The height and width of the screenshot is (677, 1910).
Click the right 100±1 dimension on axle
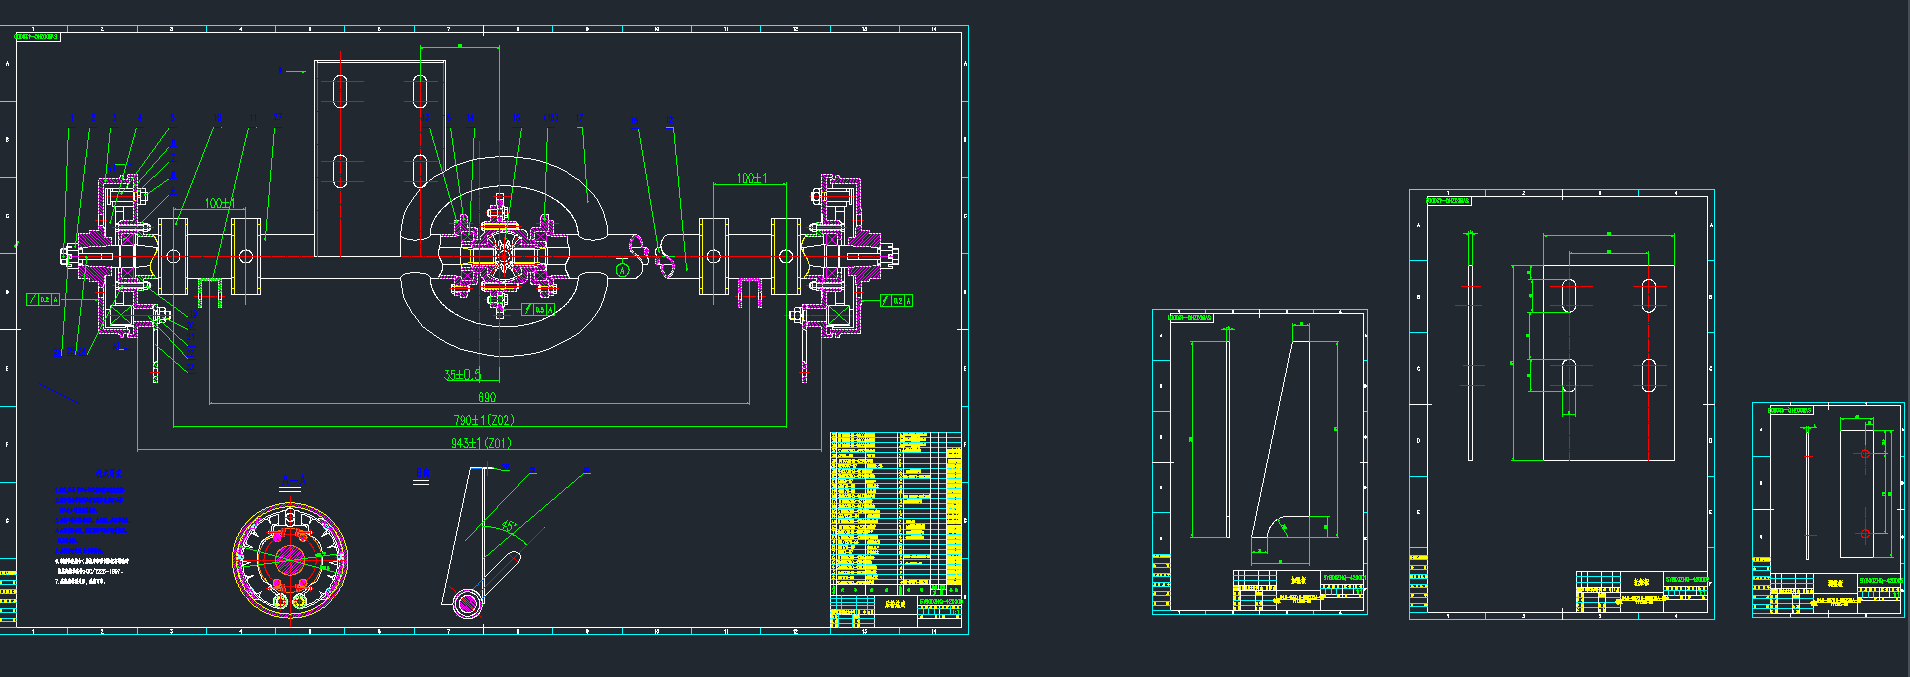click(x=751, y=178)
